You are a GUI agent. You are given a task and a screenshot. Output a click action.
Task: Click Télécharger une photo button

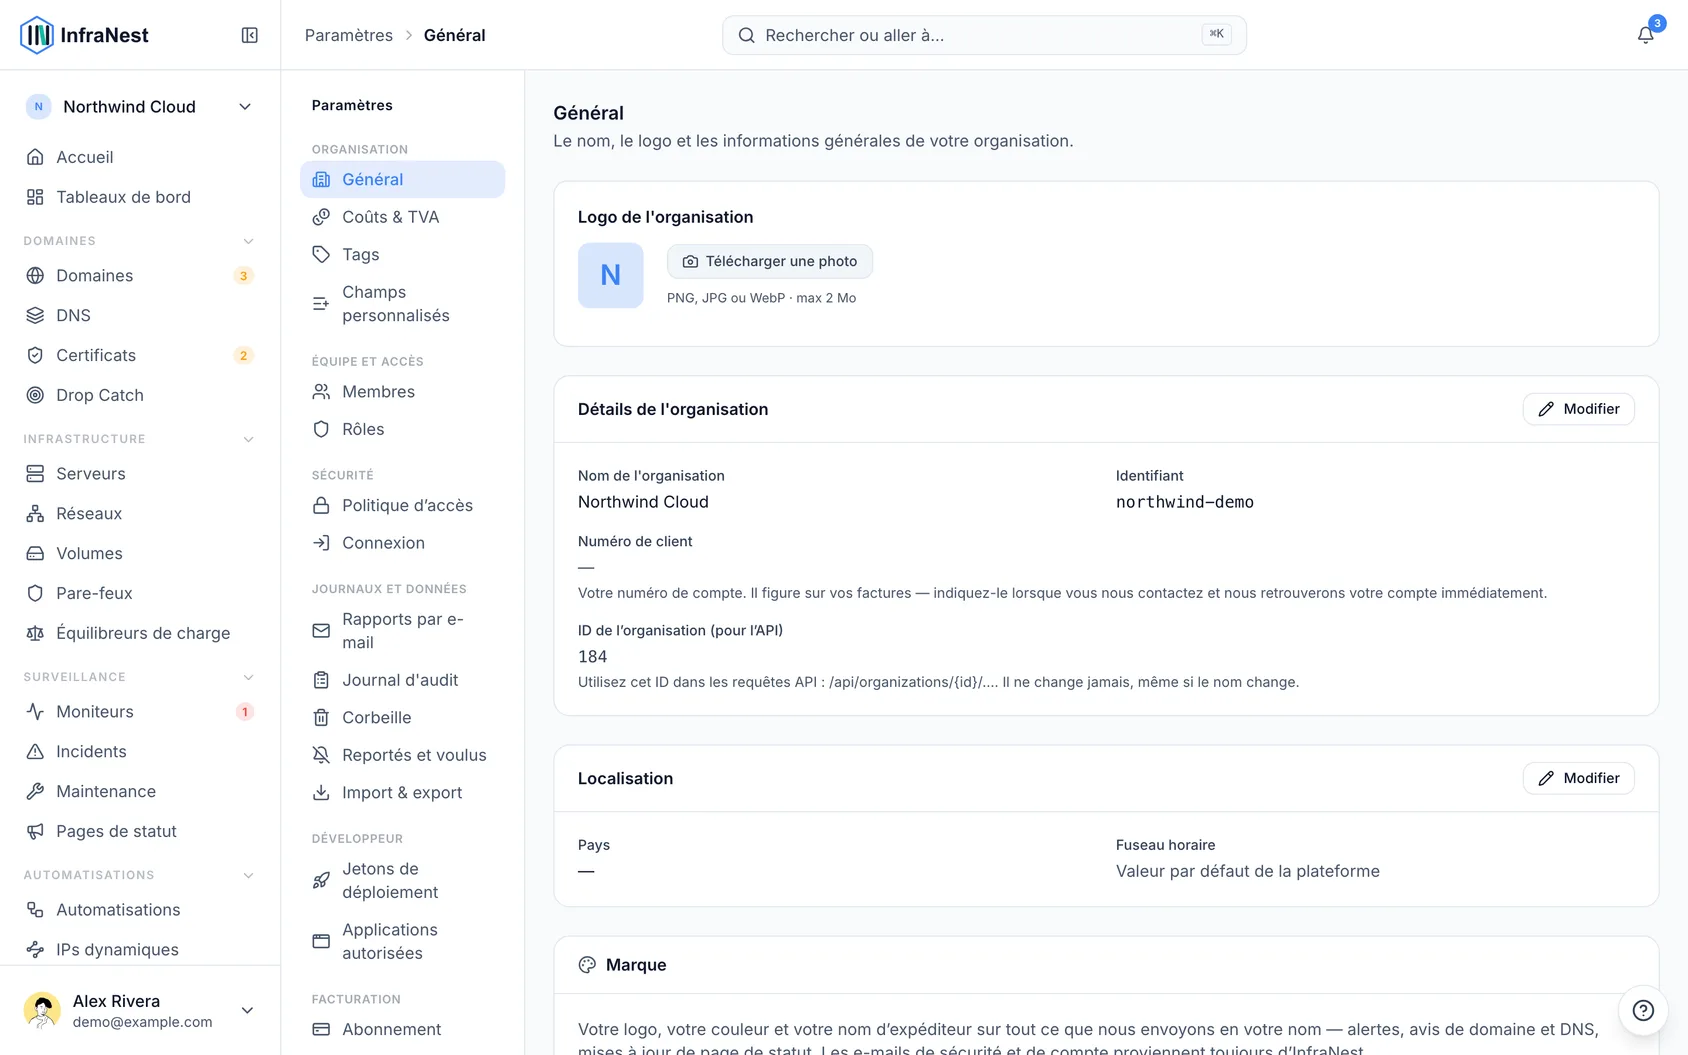point(770,261)
